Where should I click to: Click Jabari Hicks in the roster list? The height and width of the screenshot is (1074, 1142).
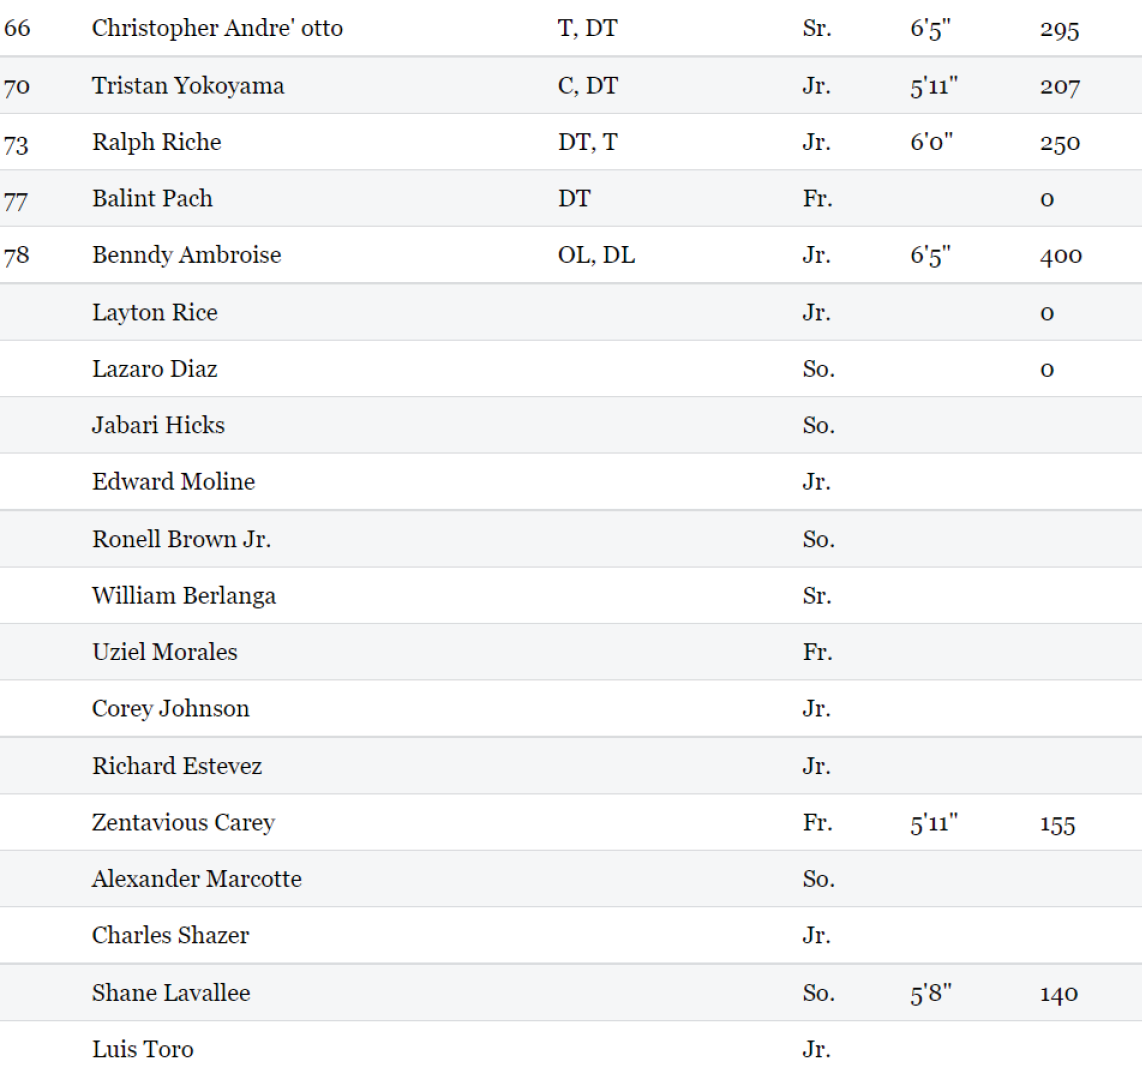coord(158,425)
